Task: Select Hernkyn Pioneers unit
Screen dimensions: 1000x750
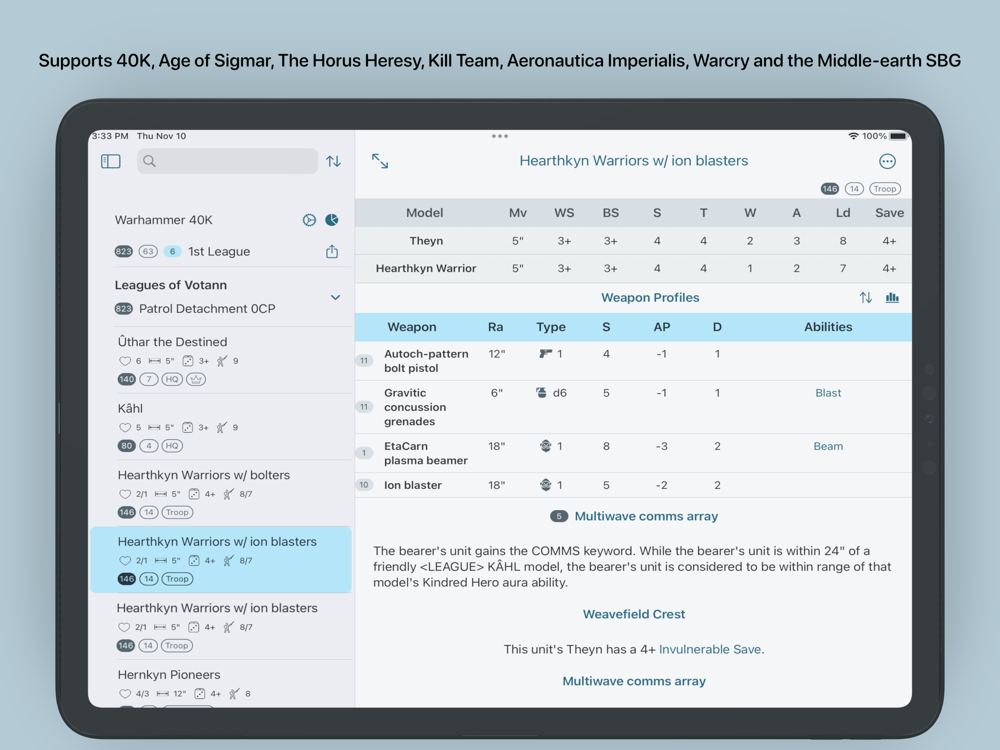Action: tap(221, 684)
